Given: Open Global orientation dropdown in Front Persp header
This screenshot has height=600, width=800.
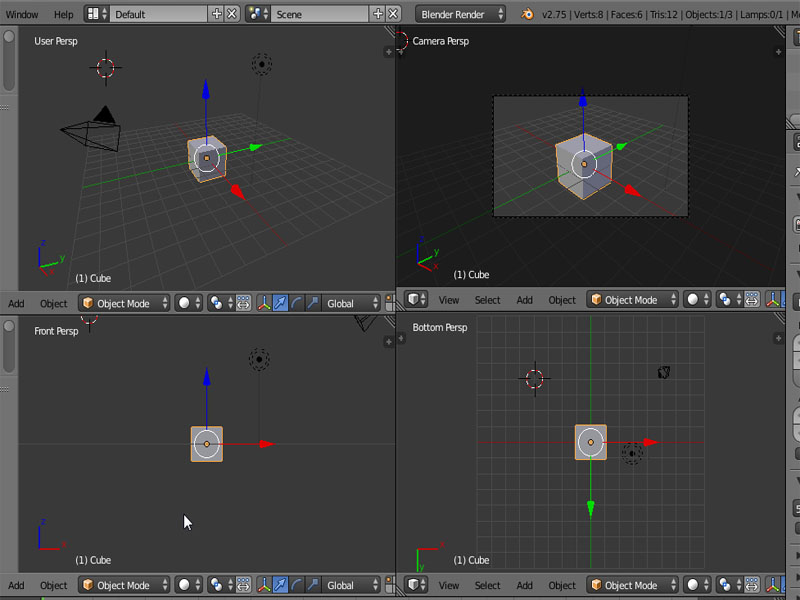Looking at the screenshot, I should coord(352,585).
